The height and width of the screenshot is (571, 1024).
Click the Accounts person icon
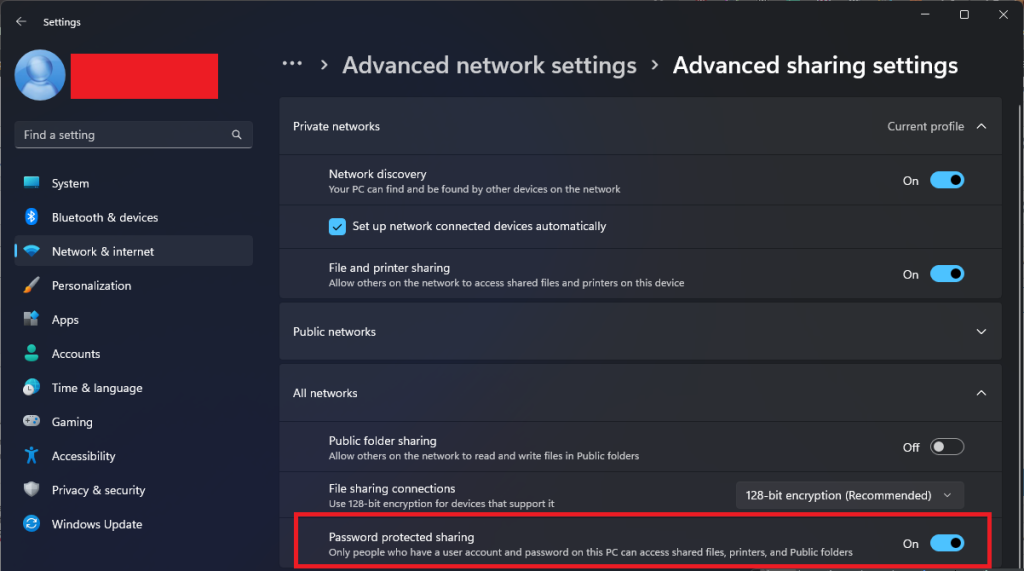[31, 353]
